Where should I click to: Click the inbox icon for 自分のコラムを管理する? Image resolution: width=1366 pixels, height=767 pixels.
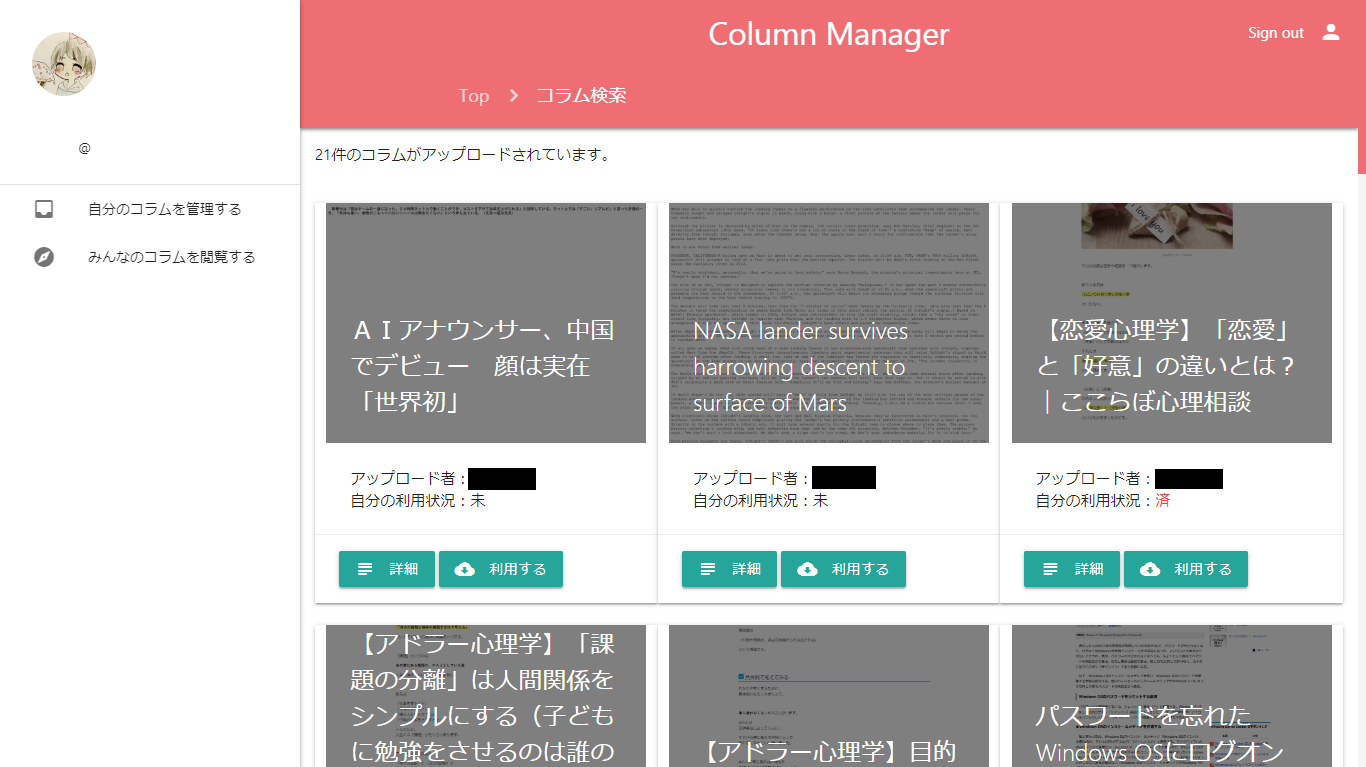pos(44,209)
